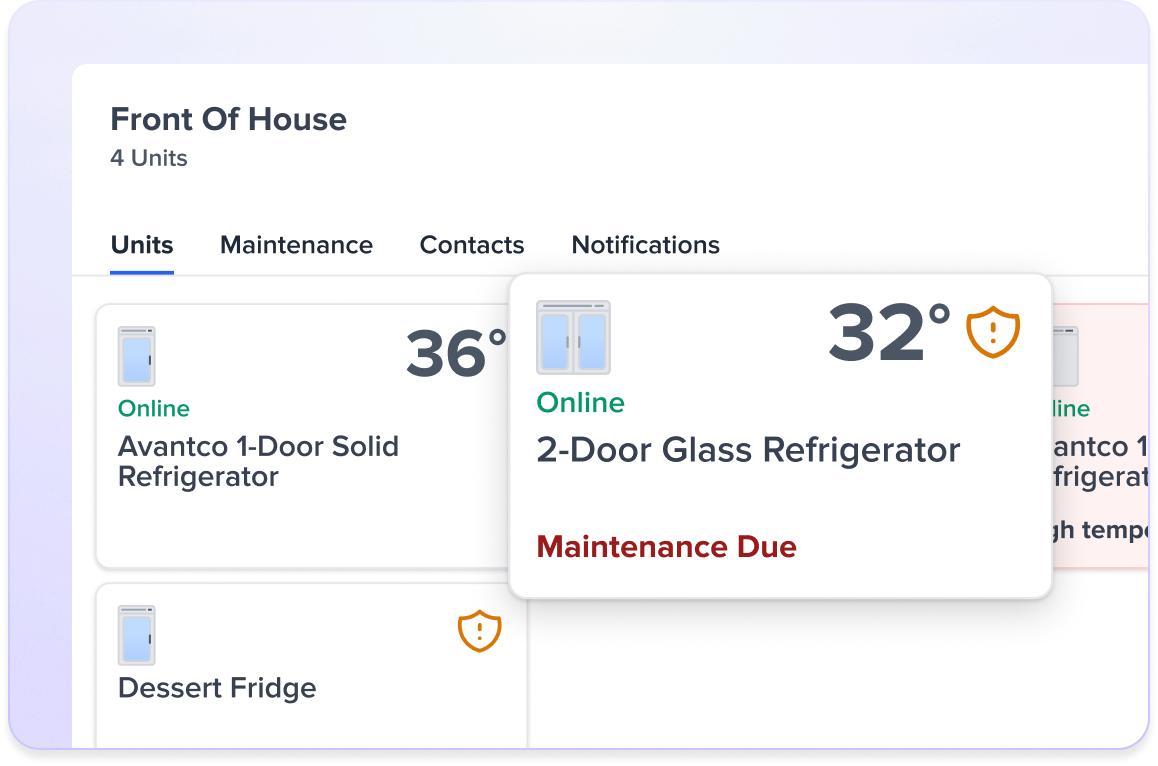Click the Maintenance Due link
1158x766 pixels.
click(x=666, y=547)
